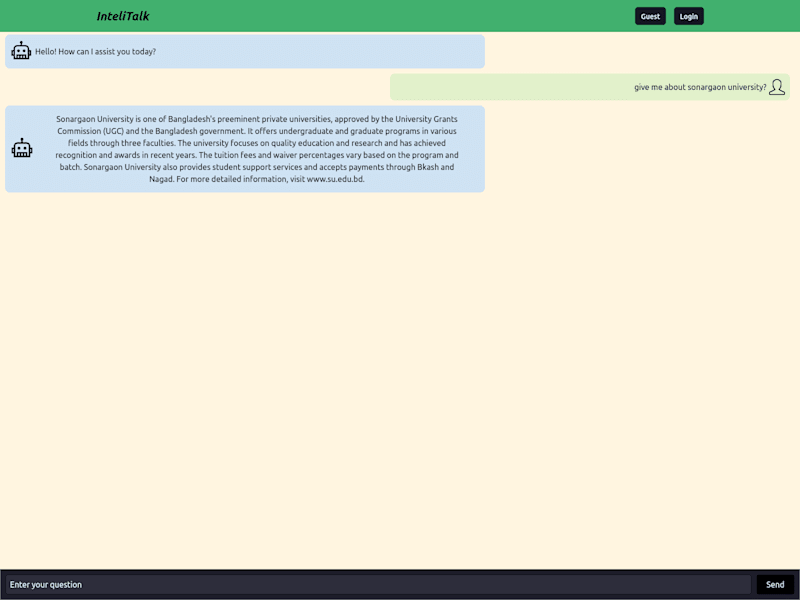Image resolution: width=800 pixels, height=600 pixels.
Task: Click the line starting 'fields through three faculties'
Action: 257,143
